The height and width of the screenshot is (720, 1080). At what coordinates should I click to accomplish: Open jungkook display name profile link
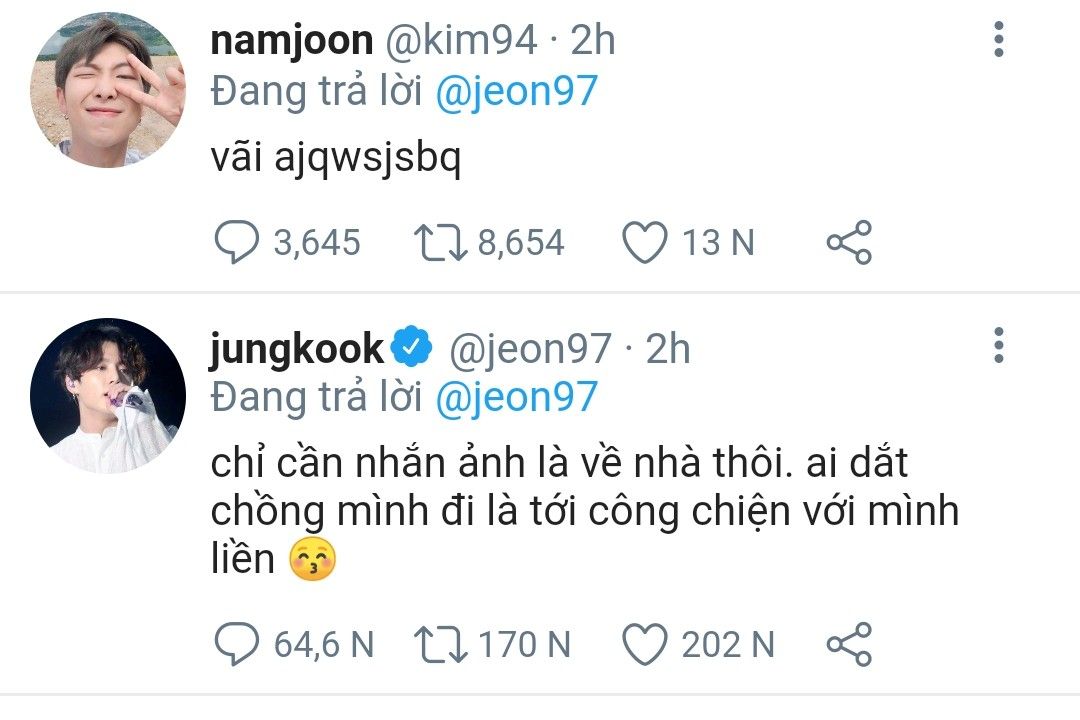[297, 348]
